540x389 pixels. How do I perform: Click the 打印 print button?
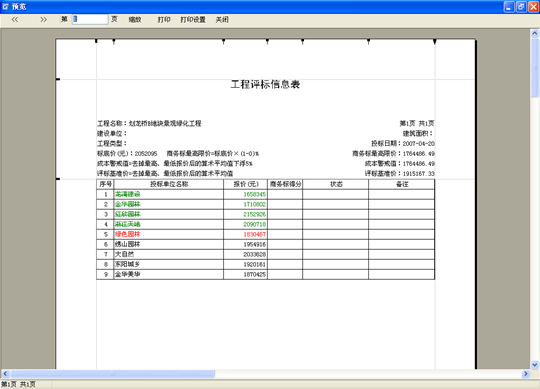click(x=164, y=20)
